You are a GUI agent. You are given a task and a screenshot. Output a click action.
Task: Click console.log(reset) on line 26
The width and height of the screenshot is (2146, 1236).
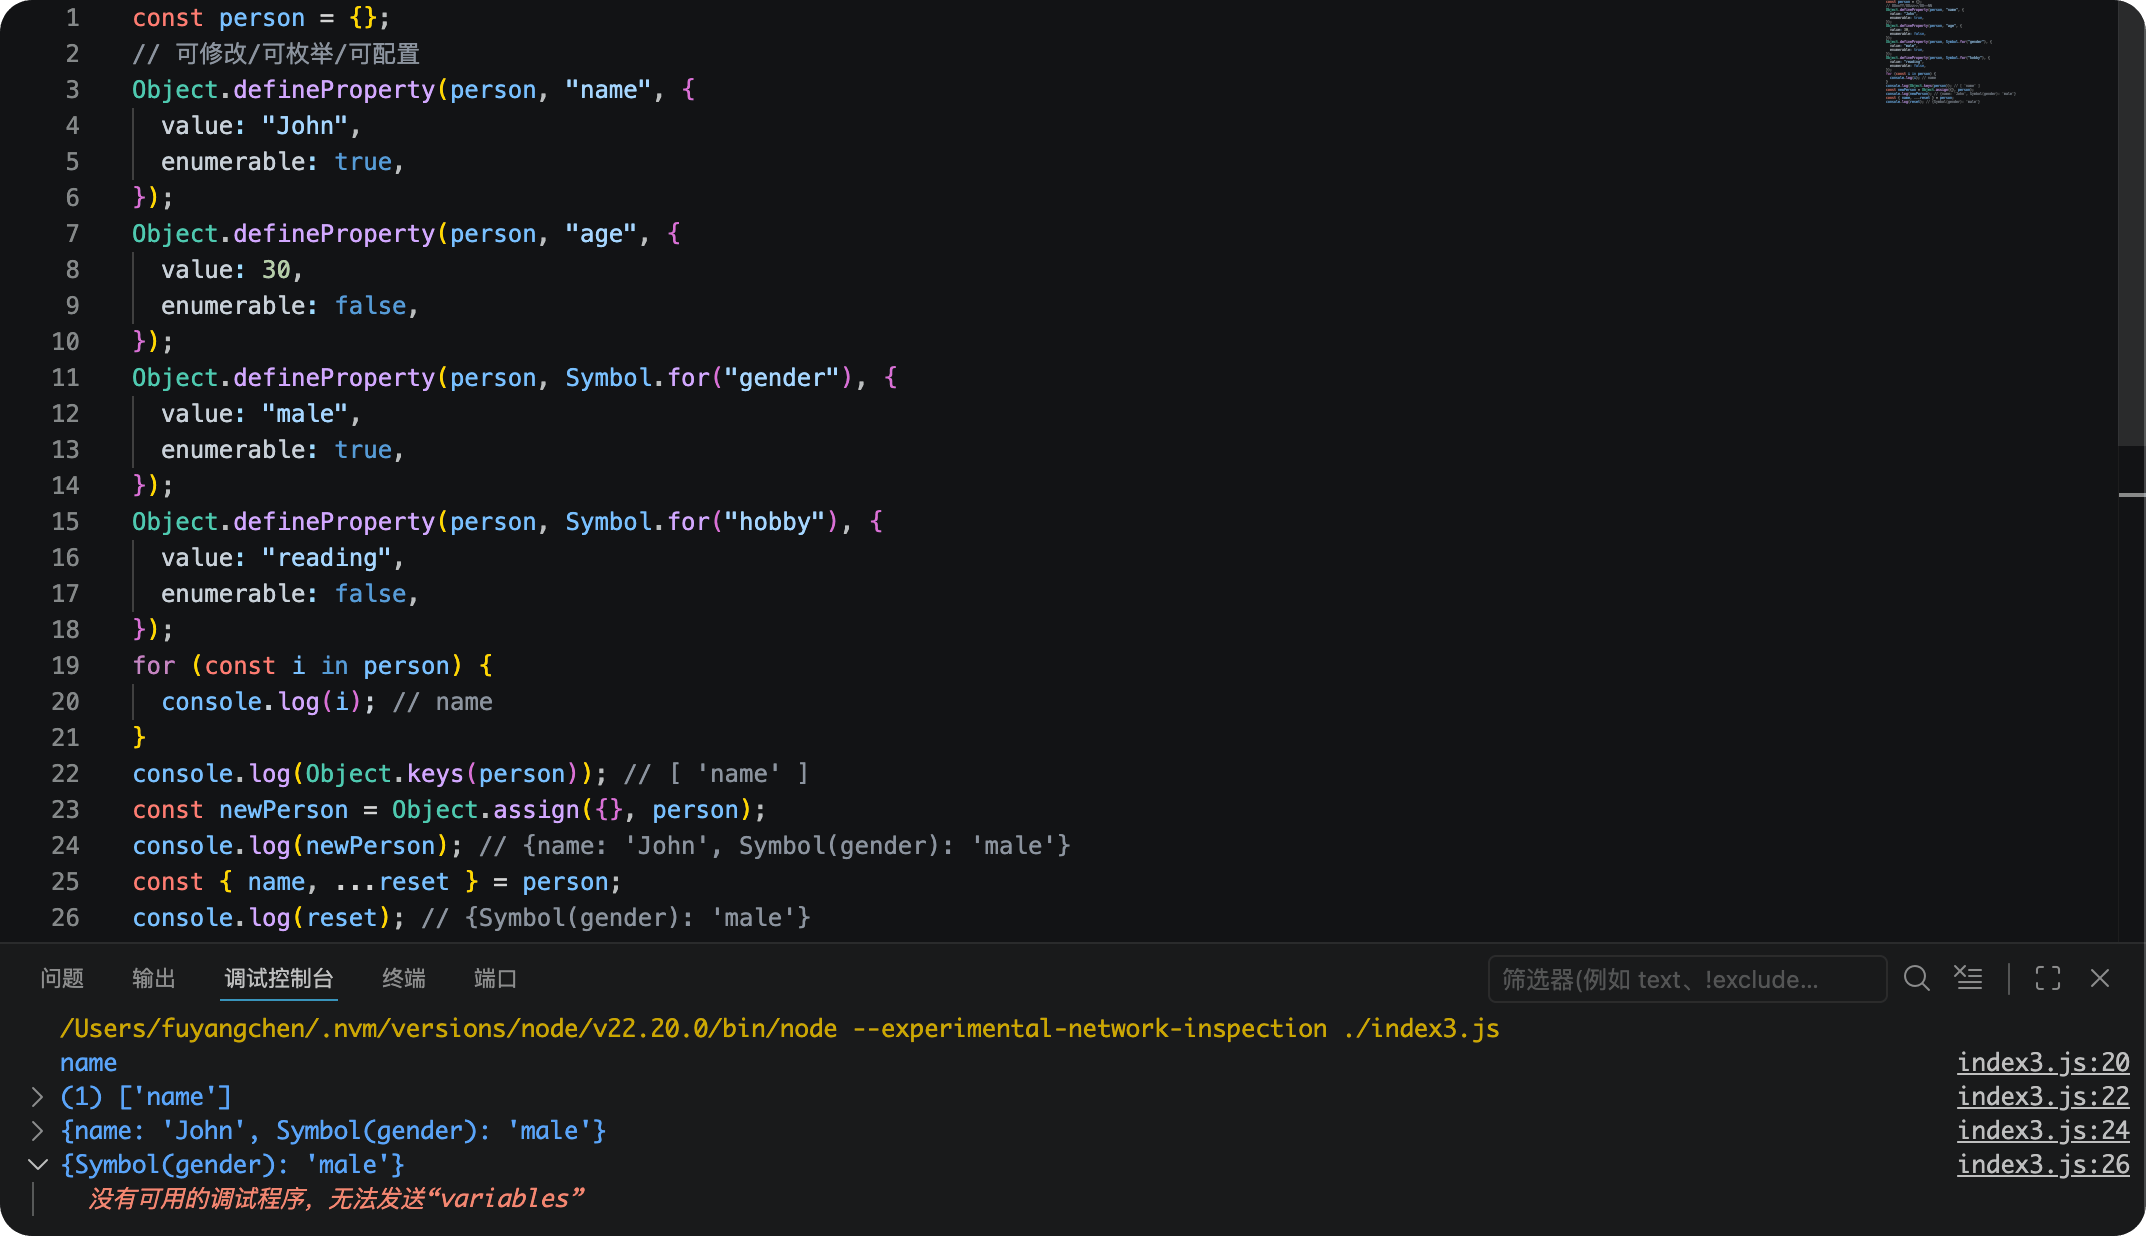coord(262,918)
